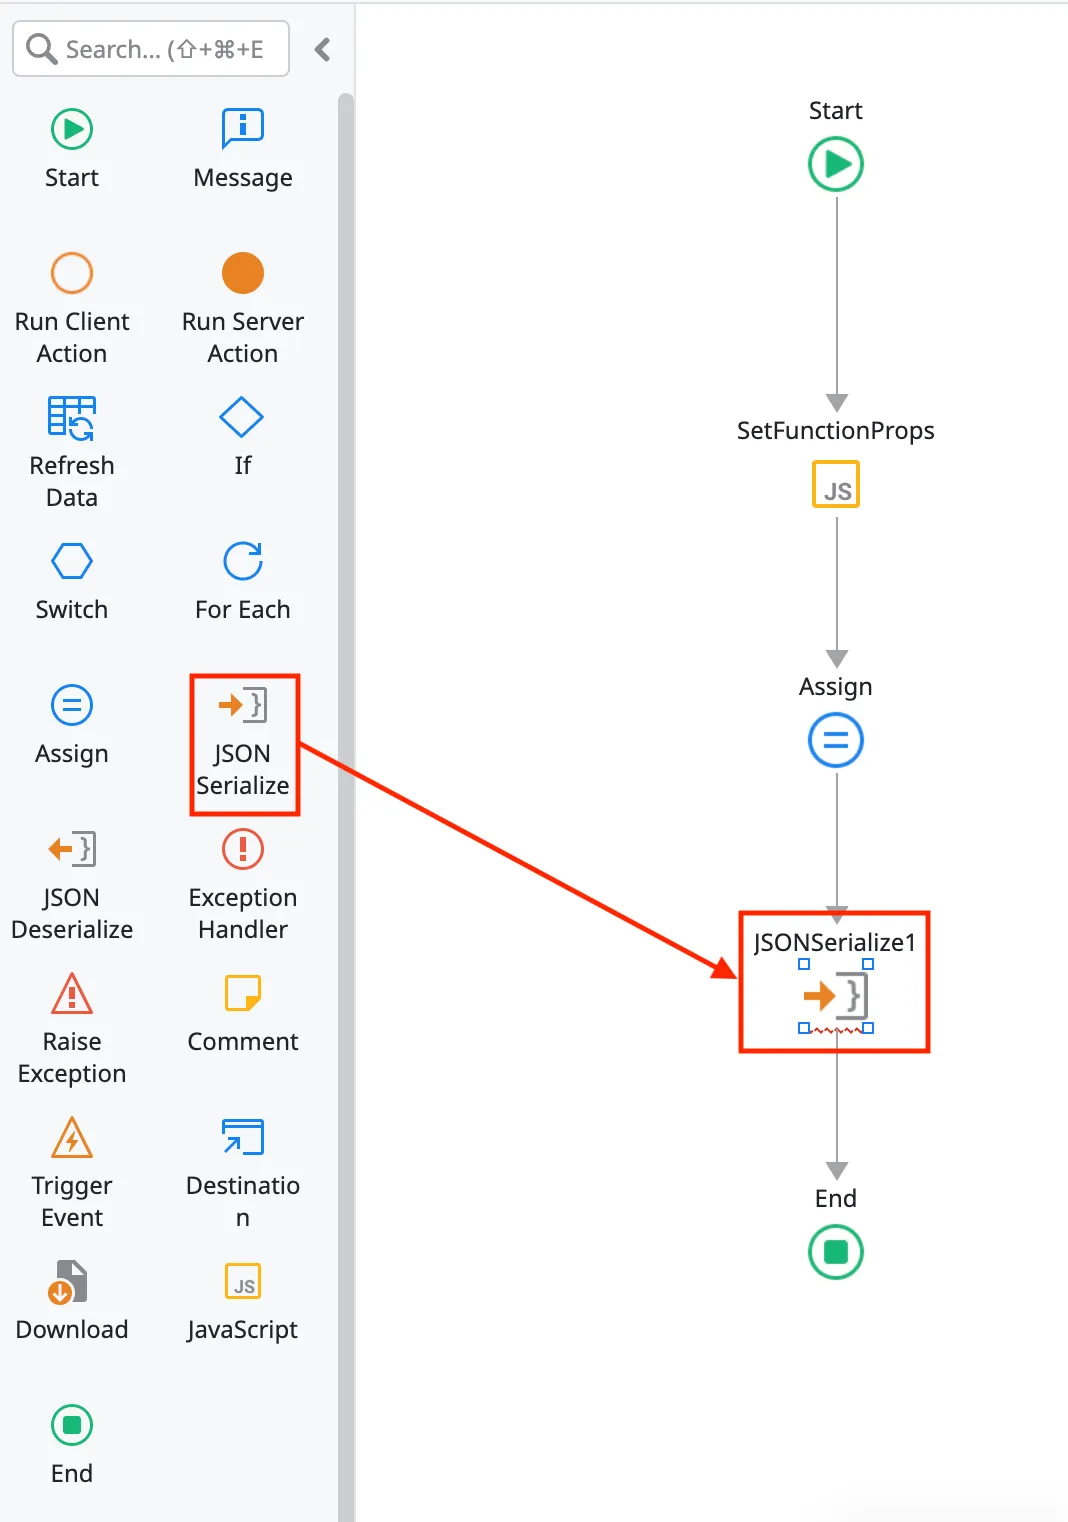Select the Trigger Event tool
Image resolution: width=1068 pixels, height=1522 pixels.
[x=71, y=1137]
